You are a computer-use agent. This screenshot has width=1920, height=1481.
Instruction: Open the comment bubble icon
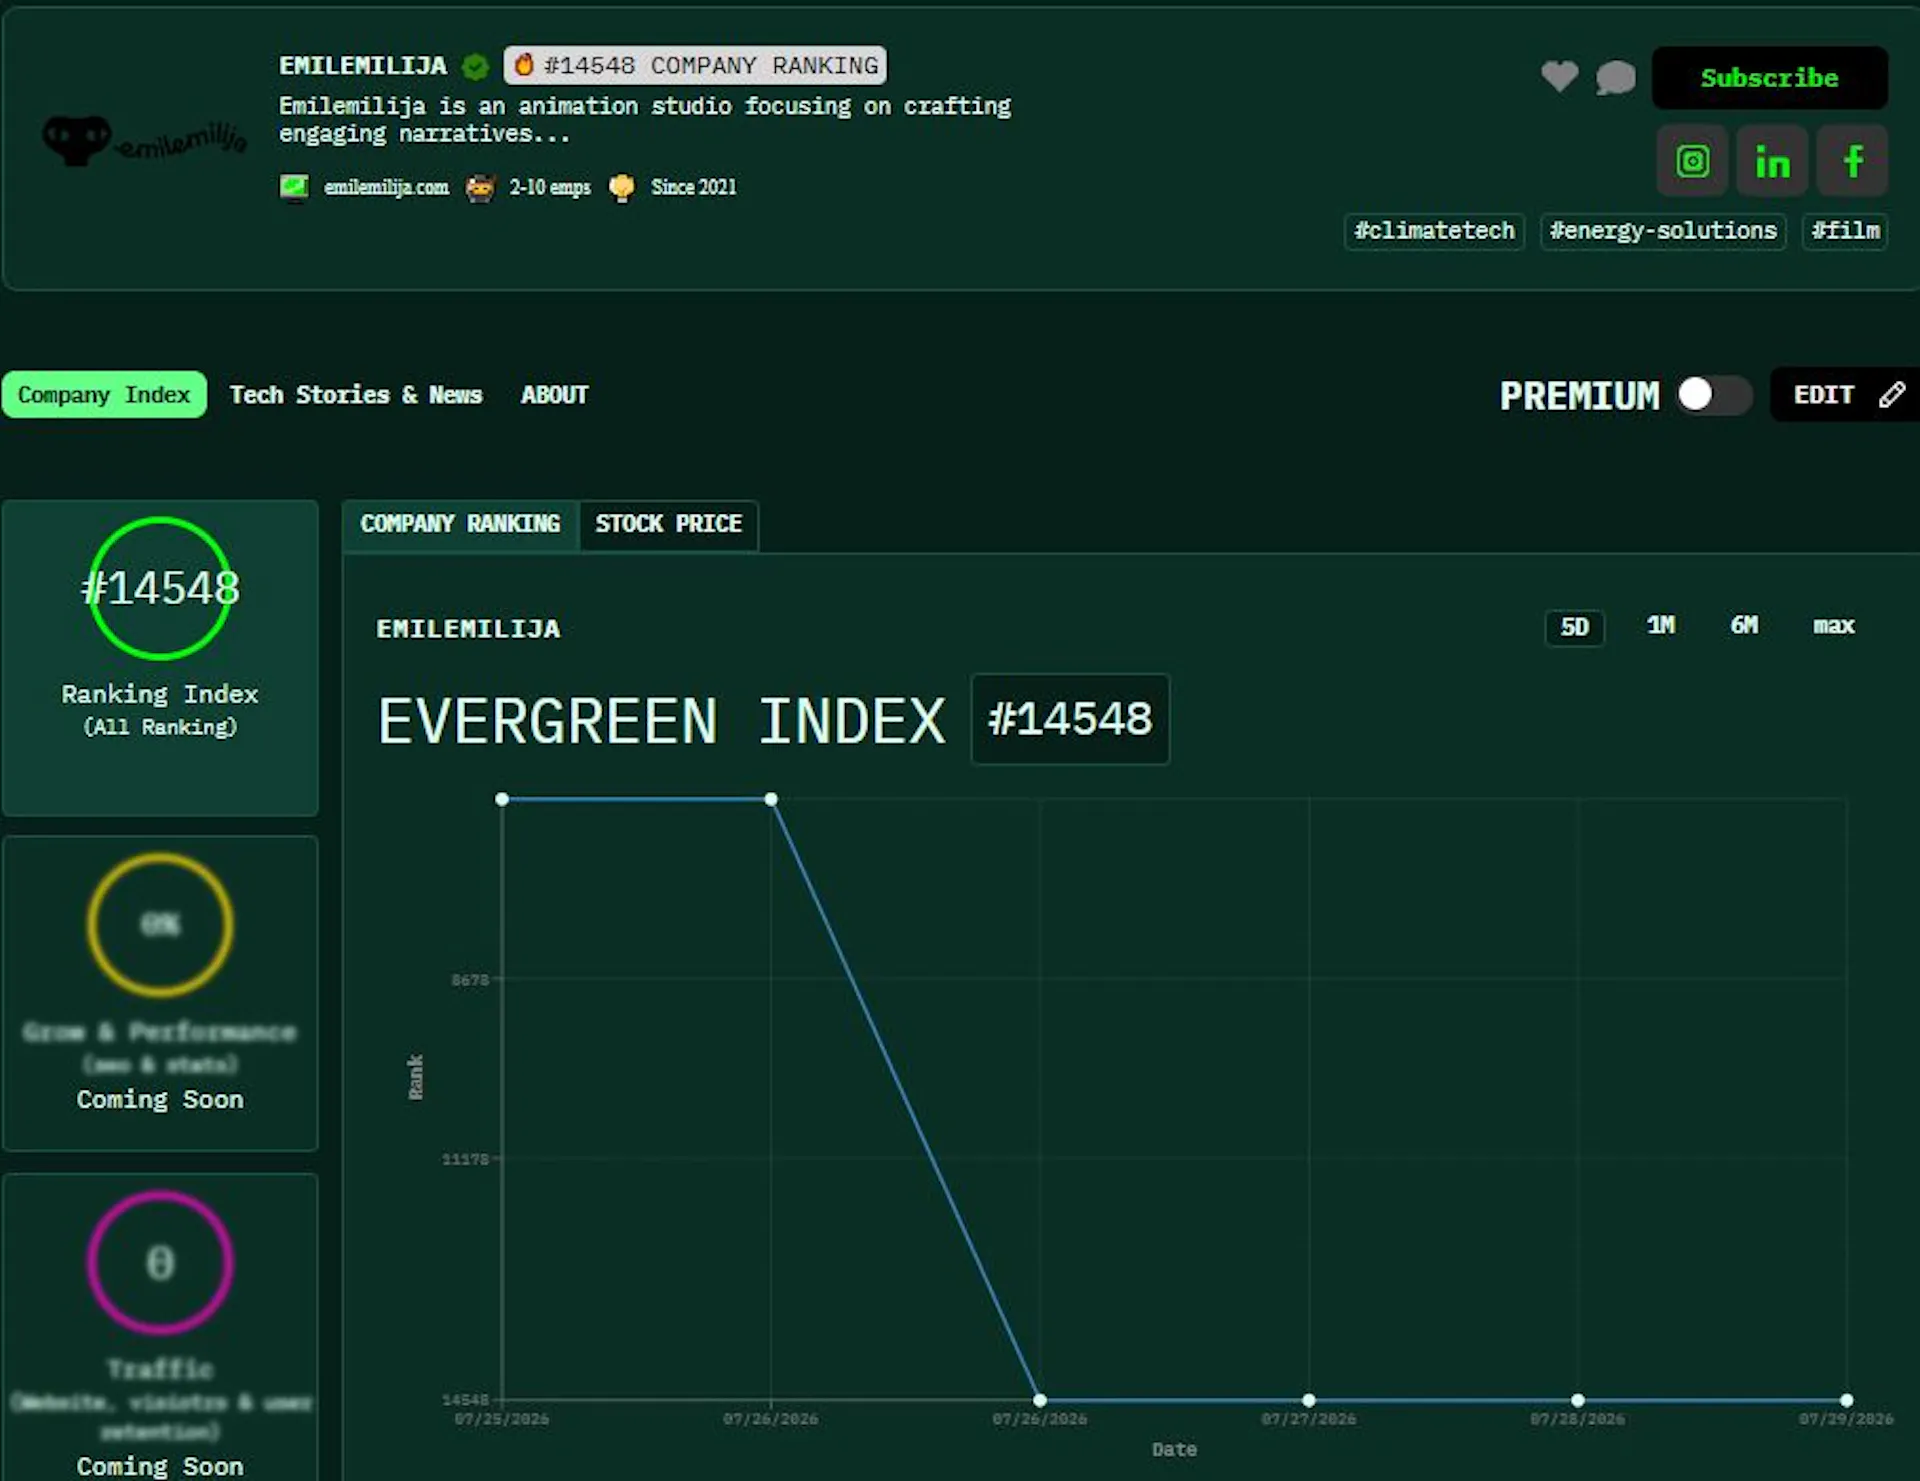point(1615,77)
